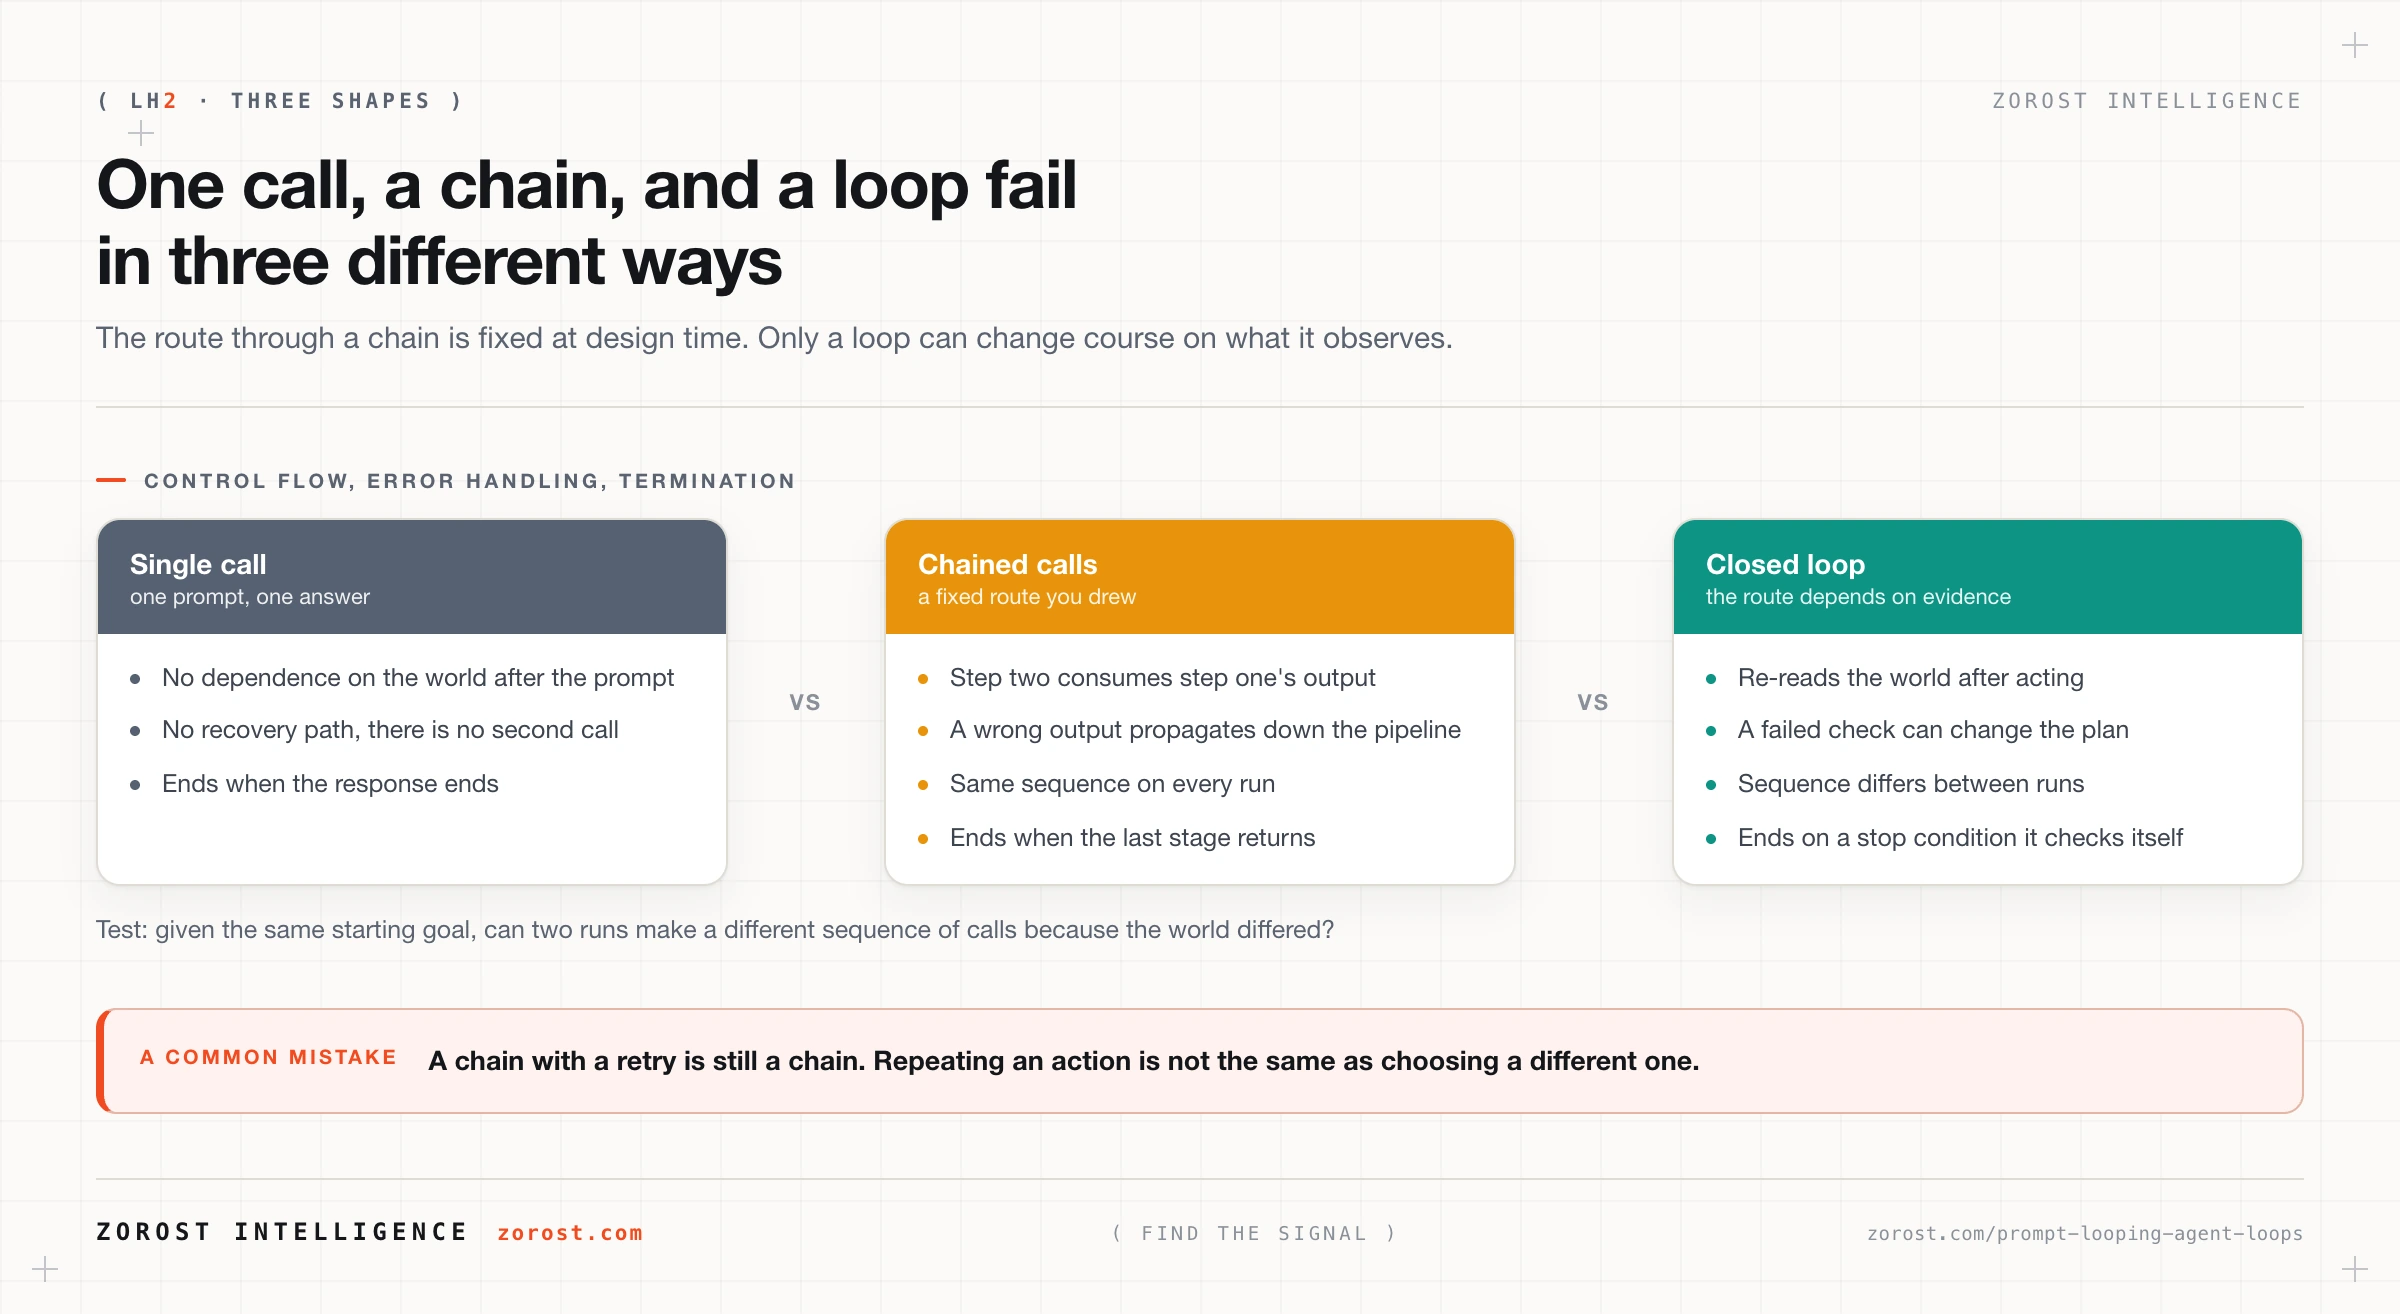Screen dimensions: 2400x1314
Task: Open the zorost.com/prompt-looping-agent-loops URL
Action: click(2085, 1233)
